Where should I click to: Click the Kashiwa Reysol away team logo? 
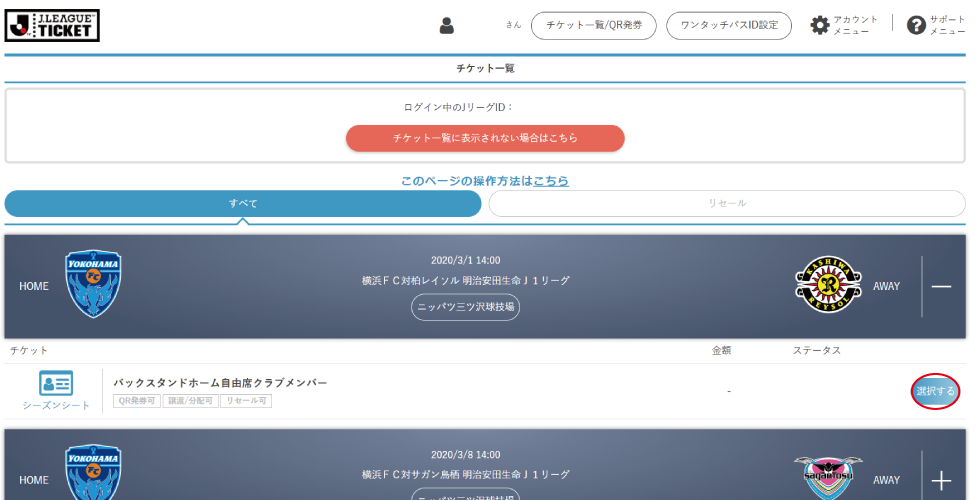coord(828,285)
